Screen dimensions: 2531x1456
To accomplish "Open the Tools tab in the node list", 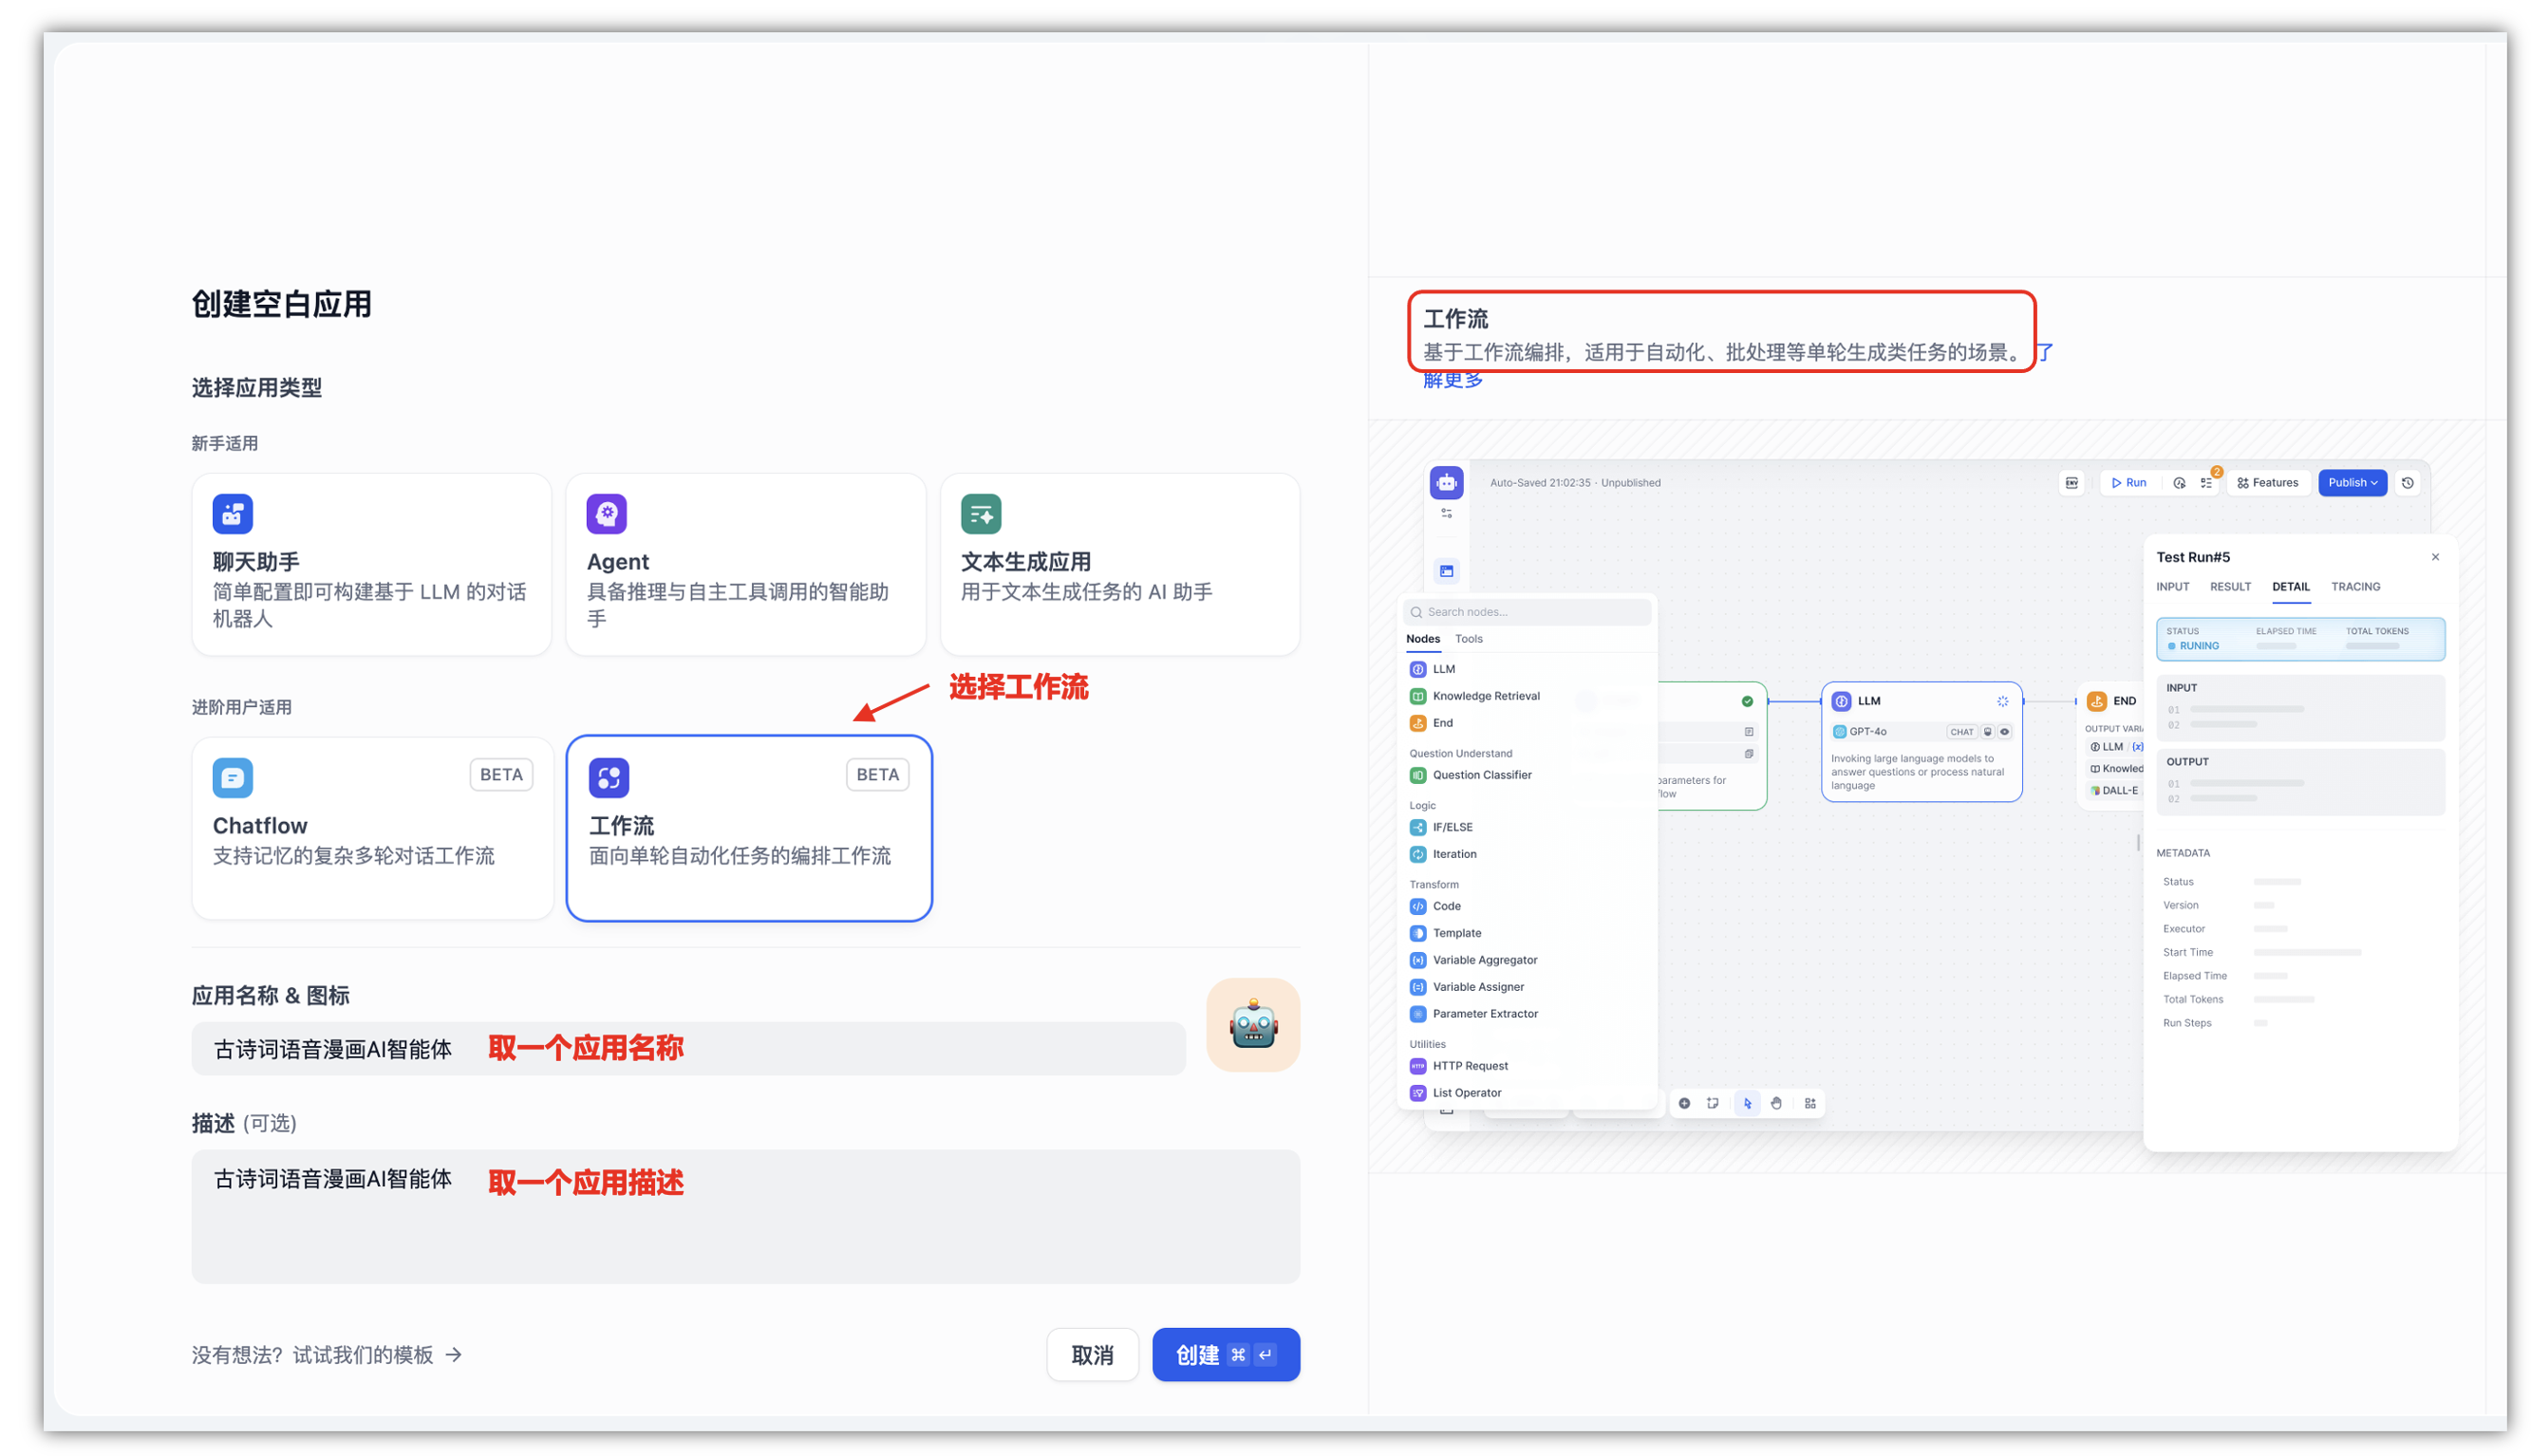I will tap(1468, 638).
